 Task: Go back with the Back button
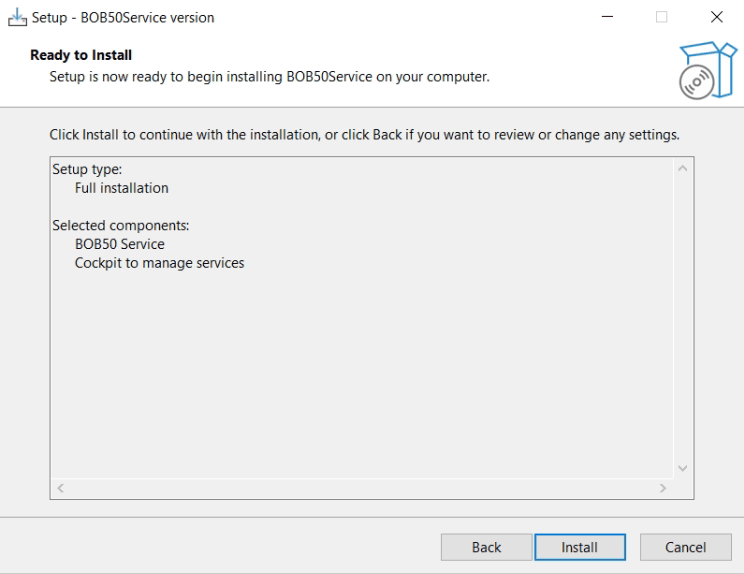[x=486, y=547]
